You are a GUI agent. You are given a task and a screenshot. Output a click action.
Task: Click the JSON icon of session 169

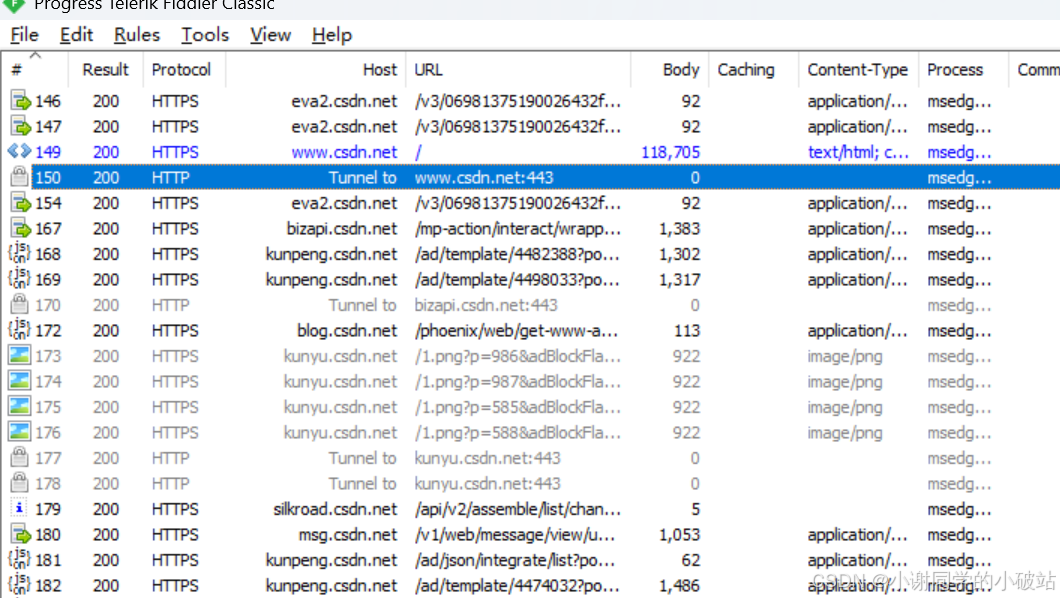click(x=20, y=279)
